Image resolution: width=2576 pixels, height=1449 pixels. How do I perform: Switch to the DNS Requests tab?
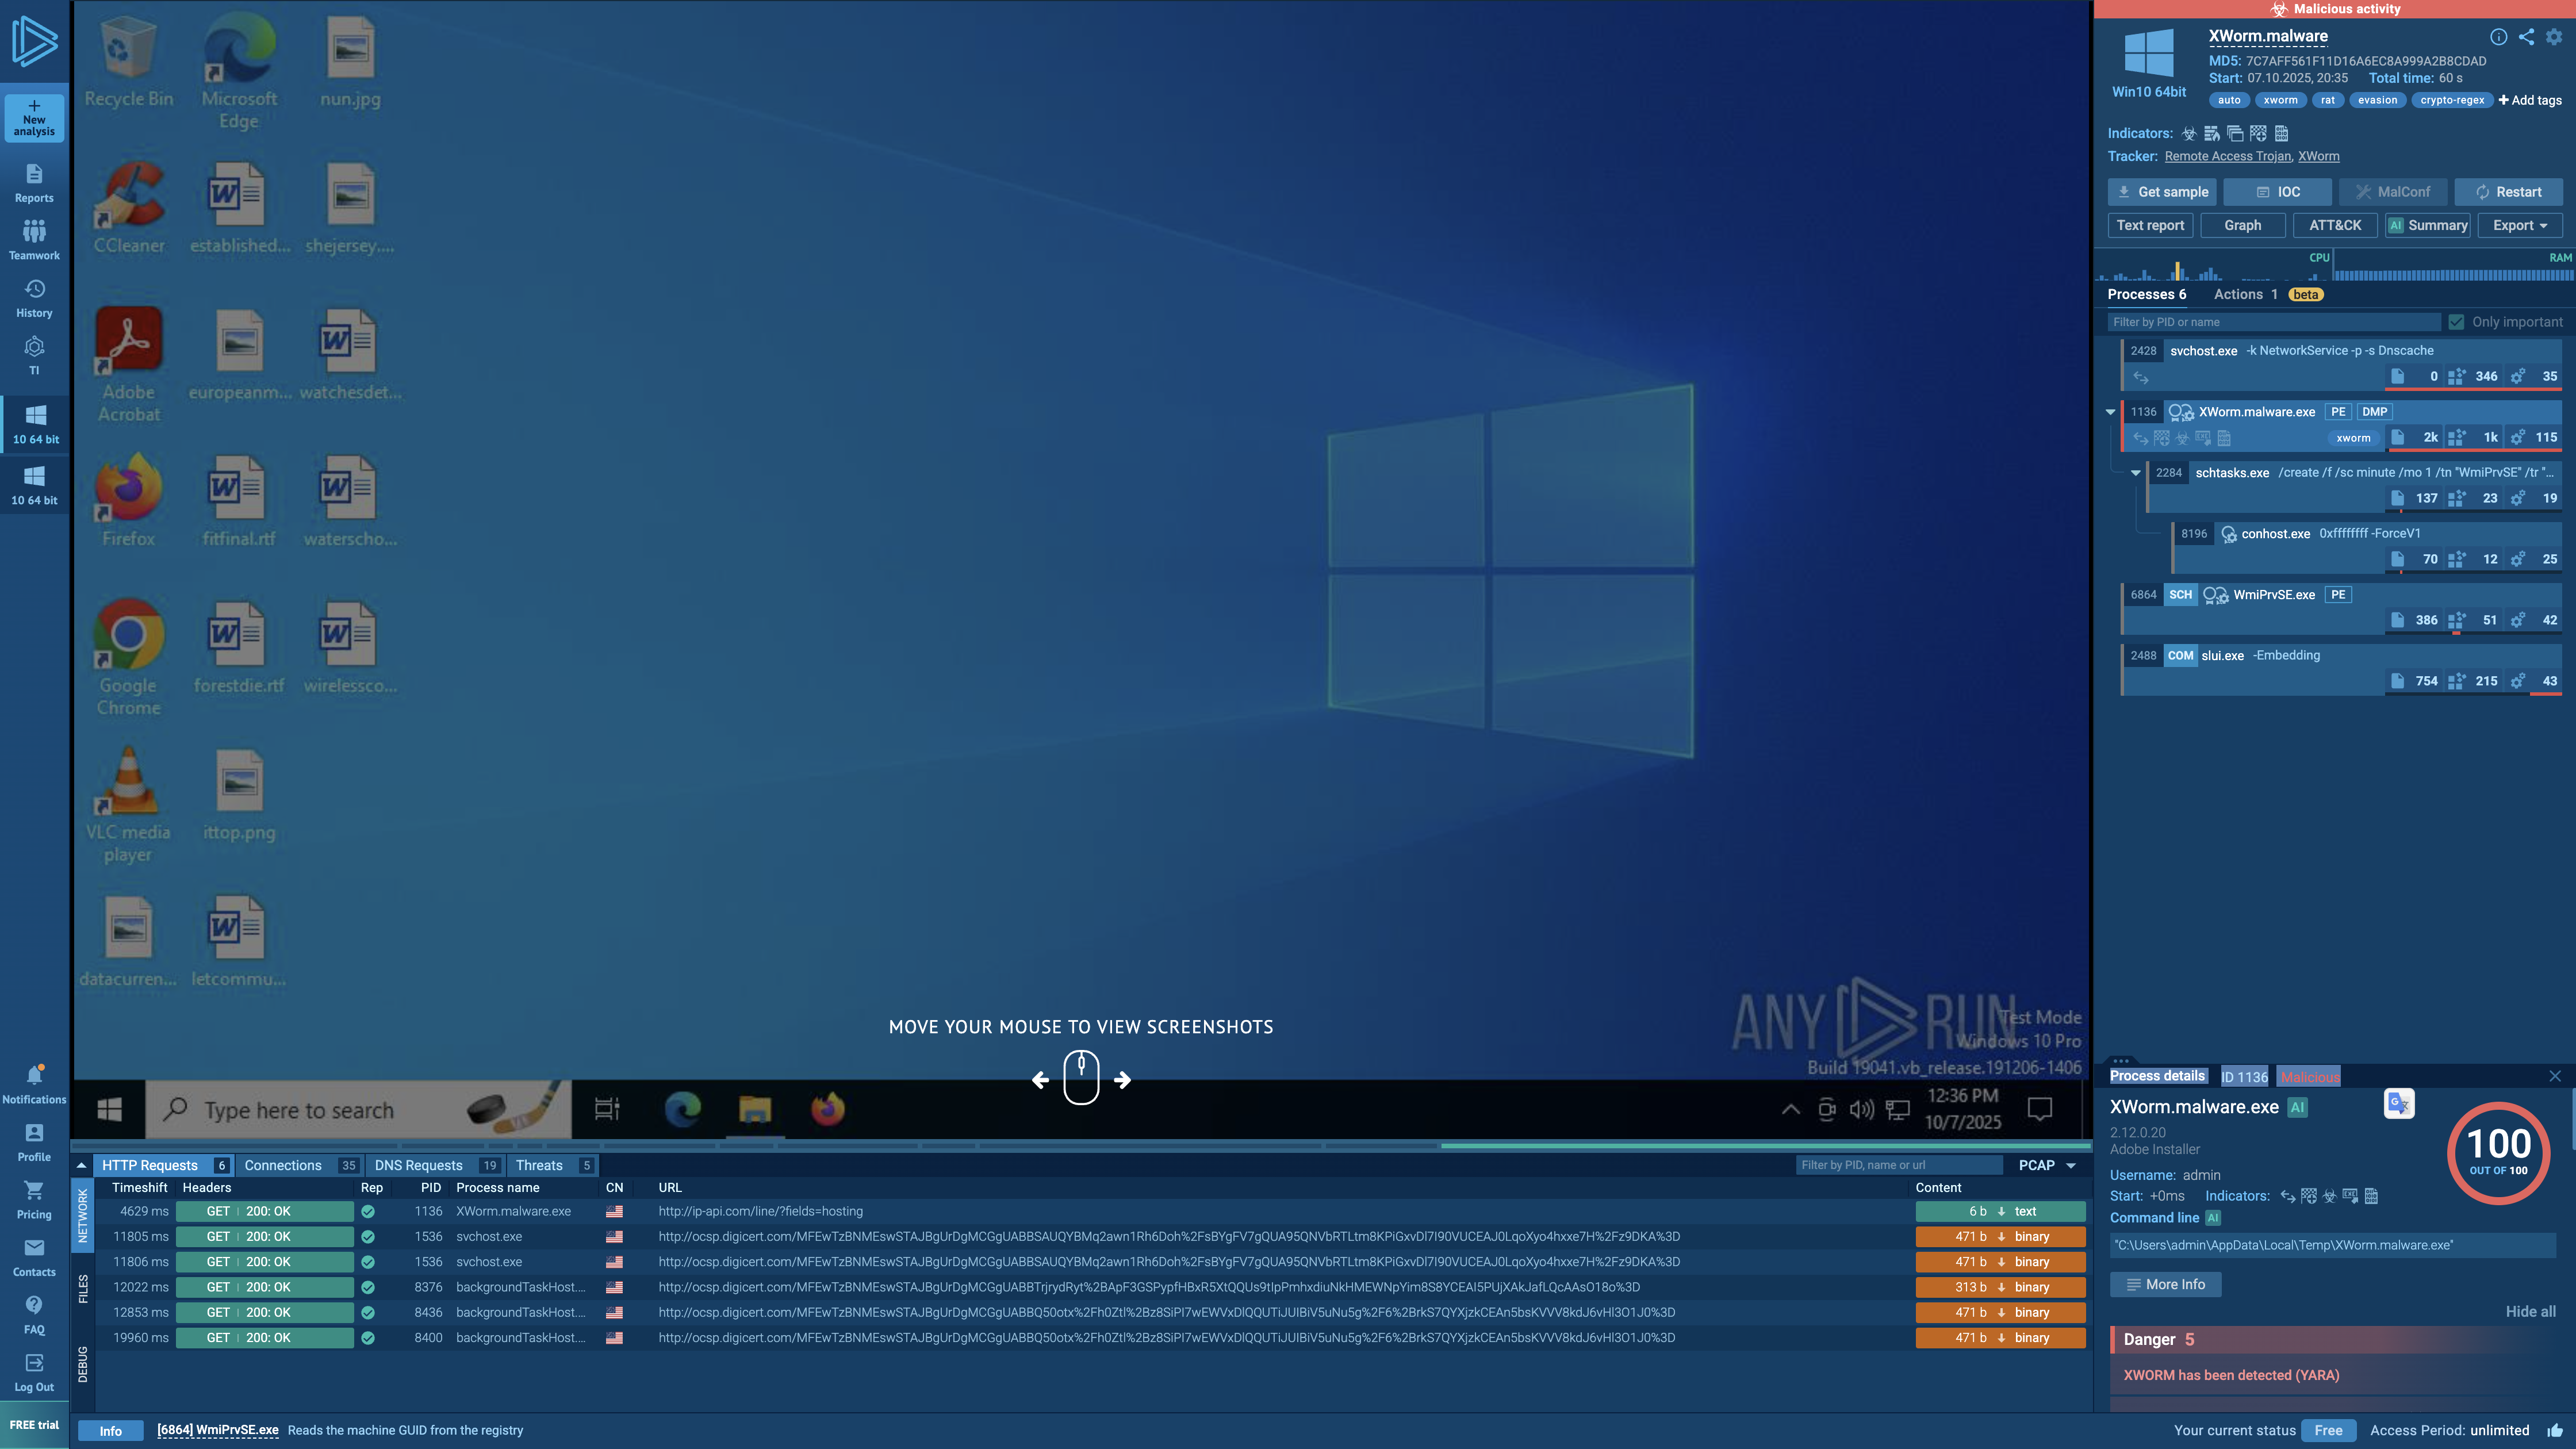418,1165
